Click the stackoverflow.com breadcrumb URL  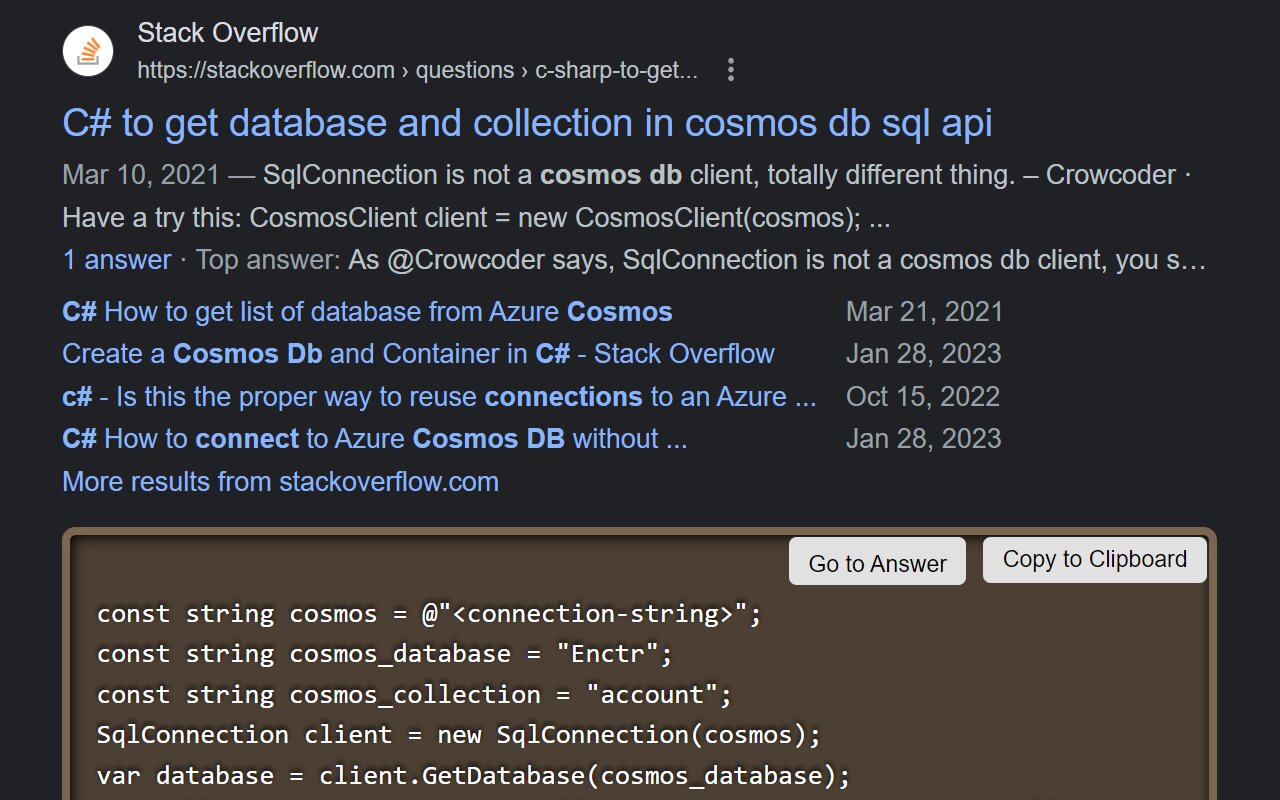click(417, 70)
